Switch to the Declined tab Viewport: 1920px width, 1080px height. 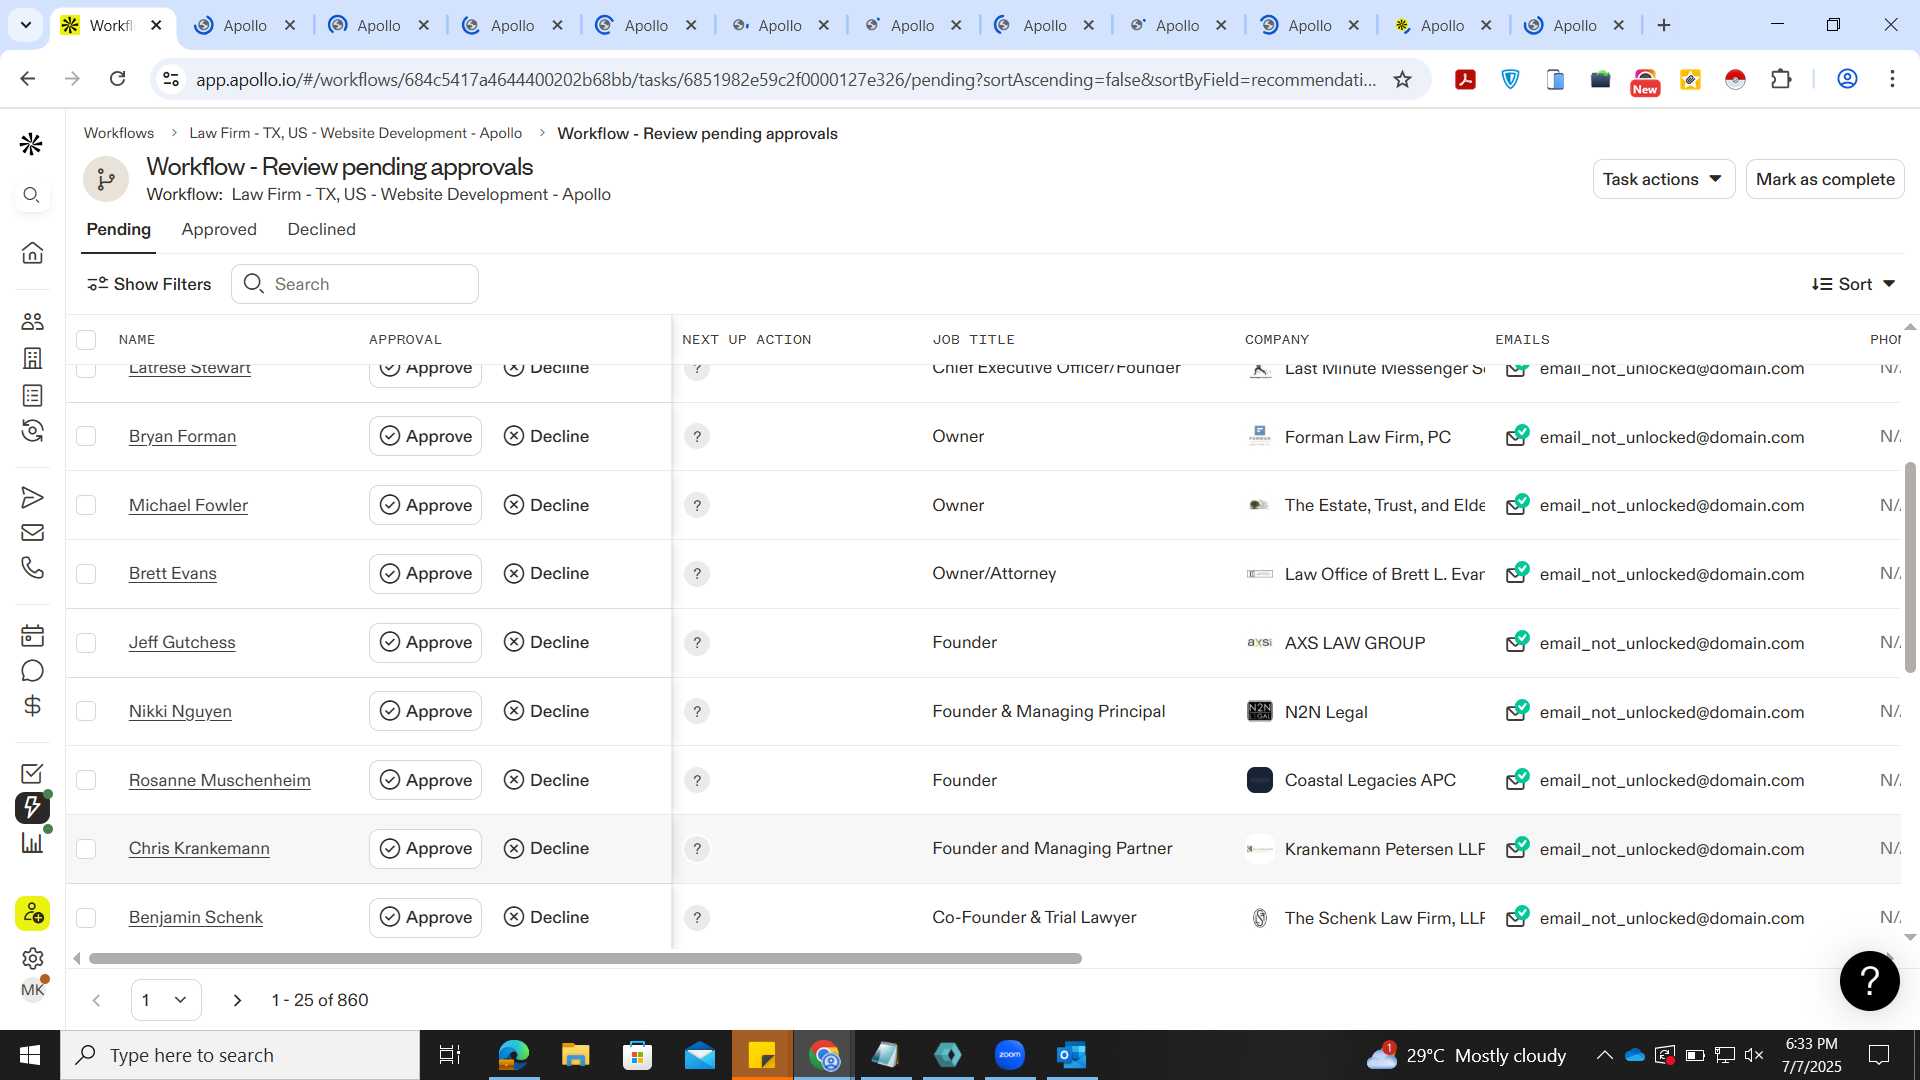click(x=321, y=229)
